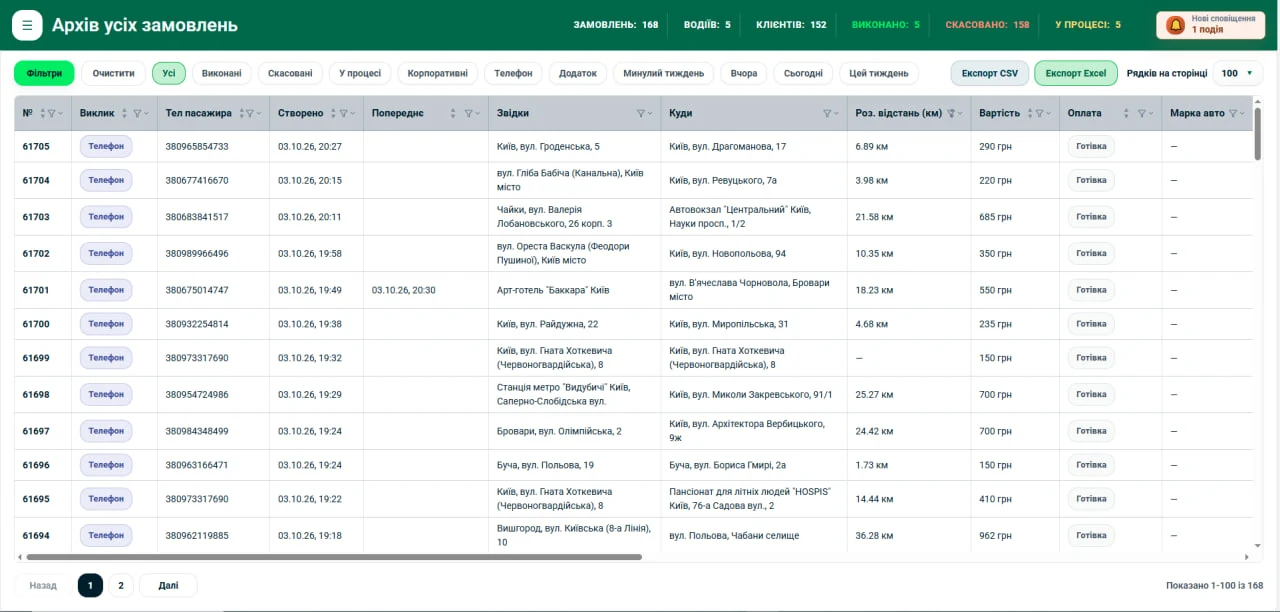Toggle the Додаток filter chip

click(578, 73)
